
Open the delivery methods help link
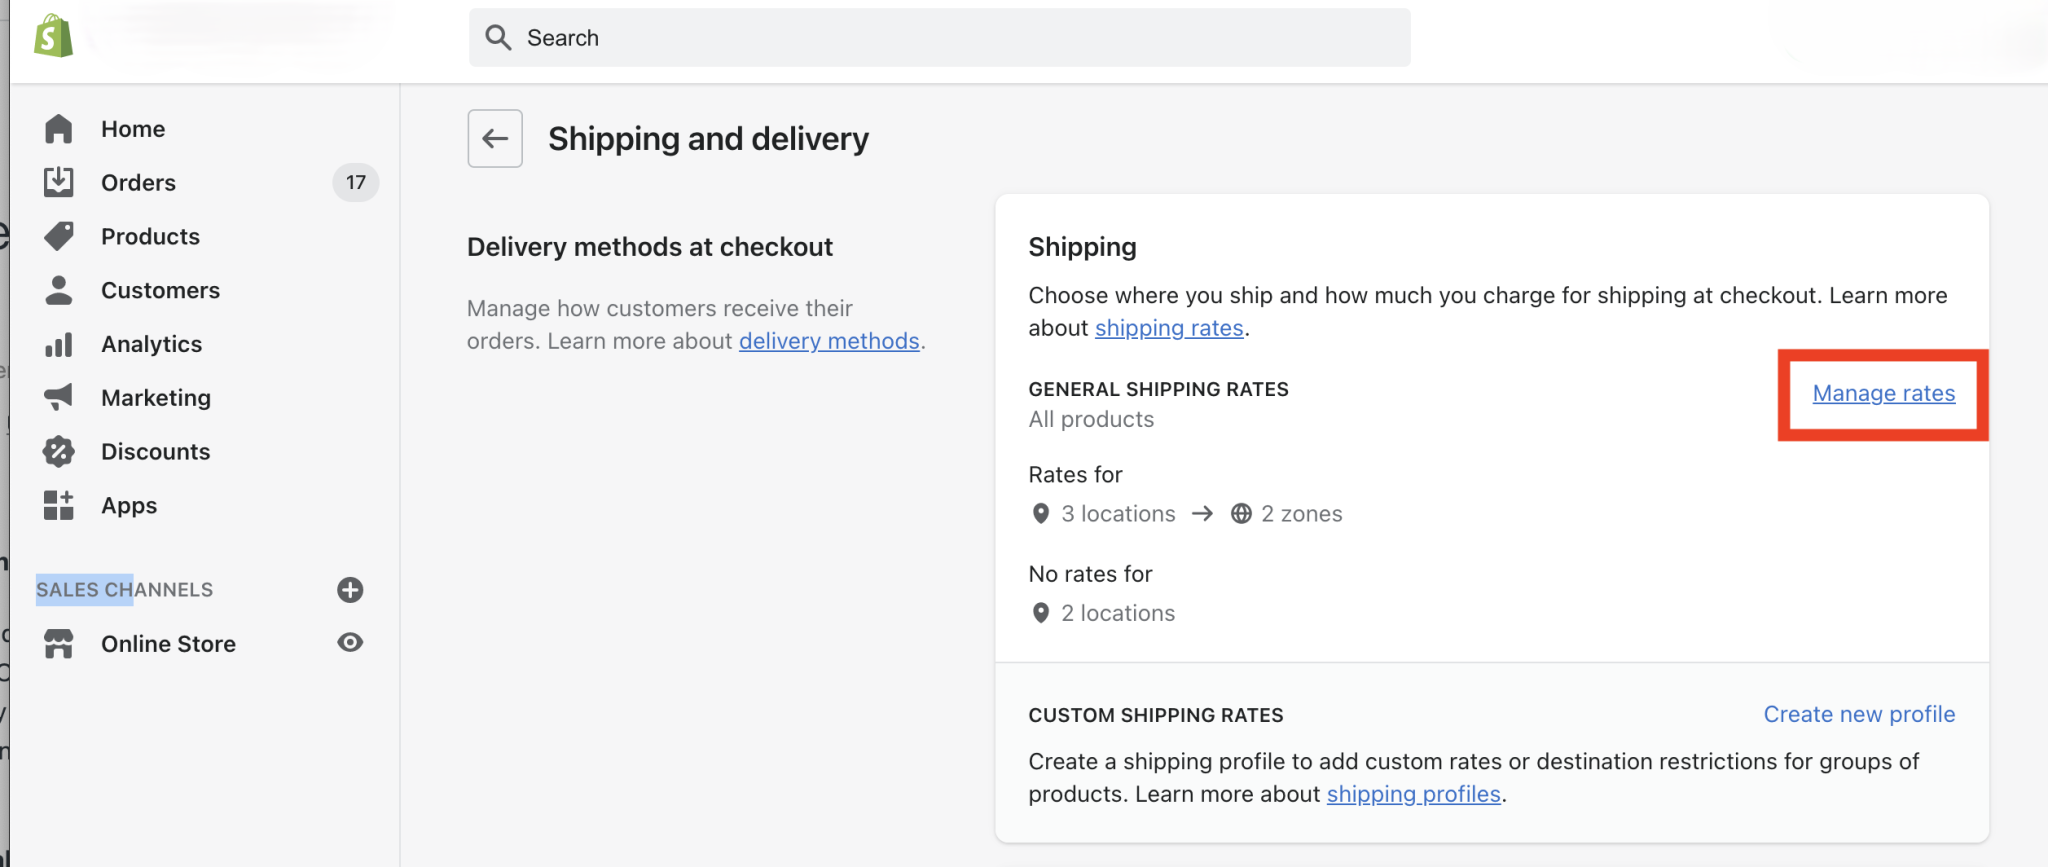pyautogui.click(x=829, y=341)
